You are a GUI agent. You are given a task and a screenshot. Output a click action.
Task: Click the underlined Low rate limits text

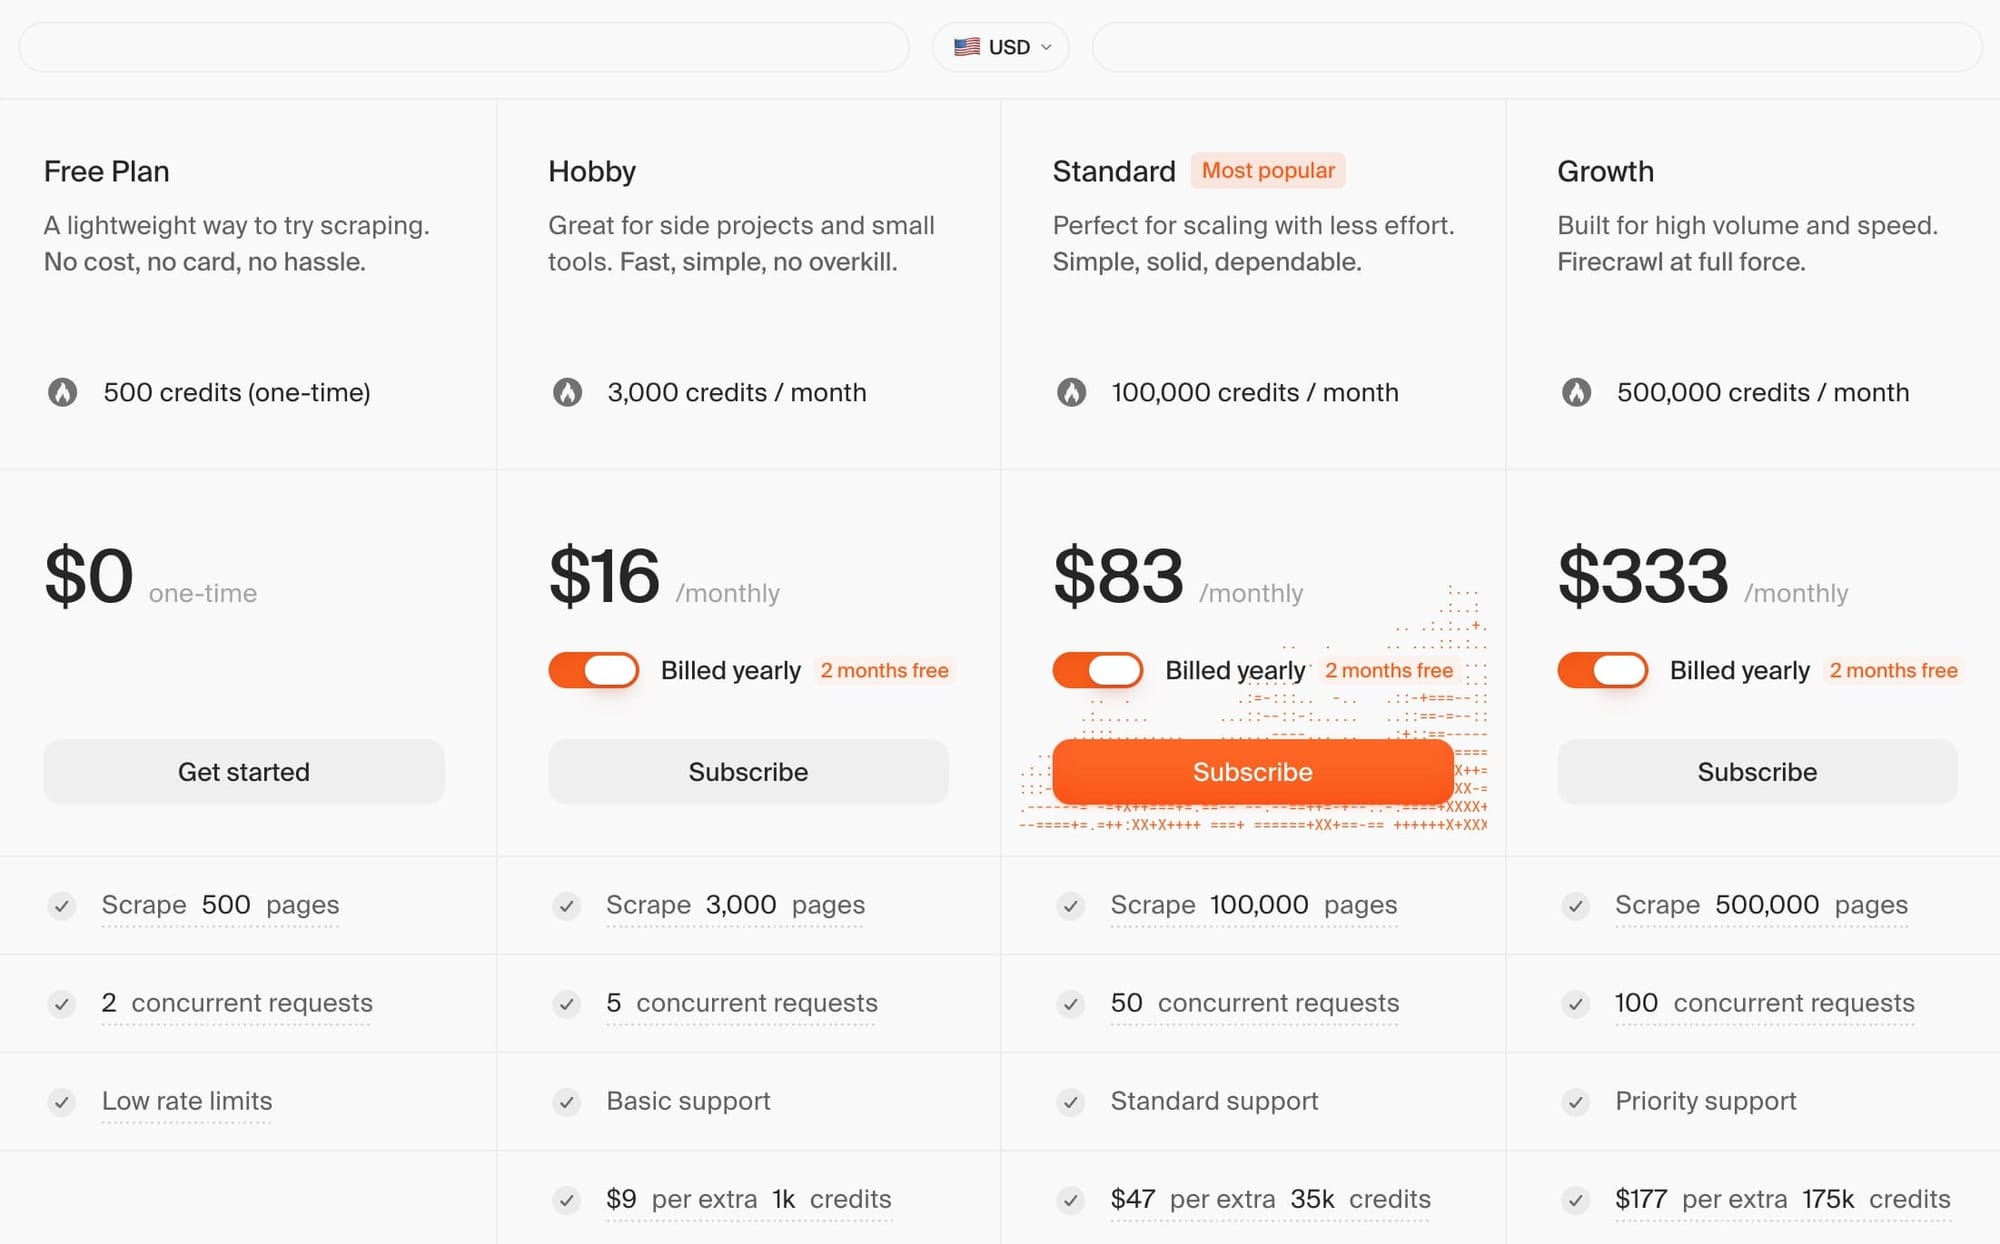click(x=186, y=1101)
